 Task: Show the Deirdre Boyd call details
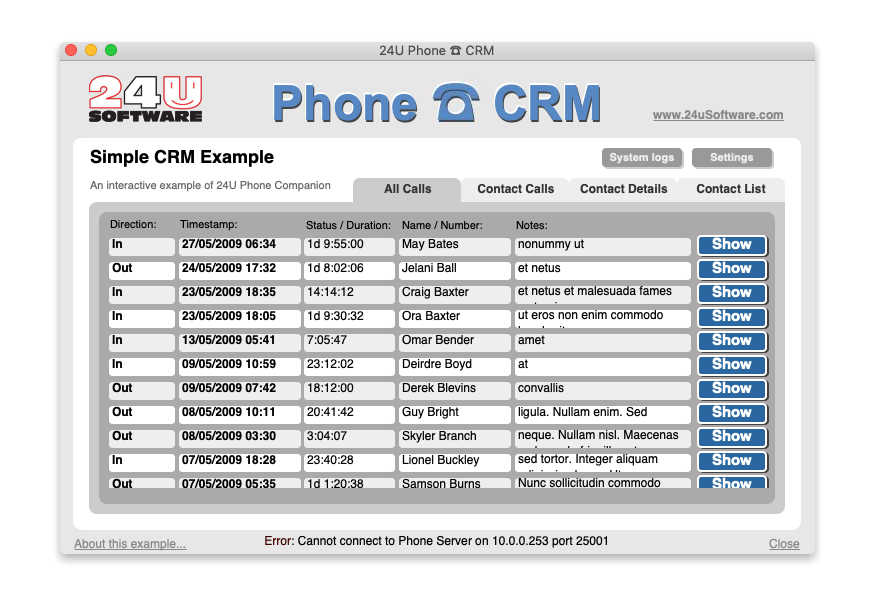pyautogui.click(x=731, y=365)
